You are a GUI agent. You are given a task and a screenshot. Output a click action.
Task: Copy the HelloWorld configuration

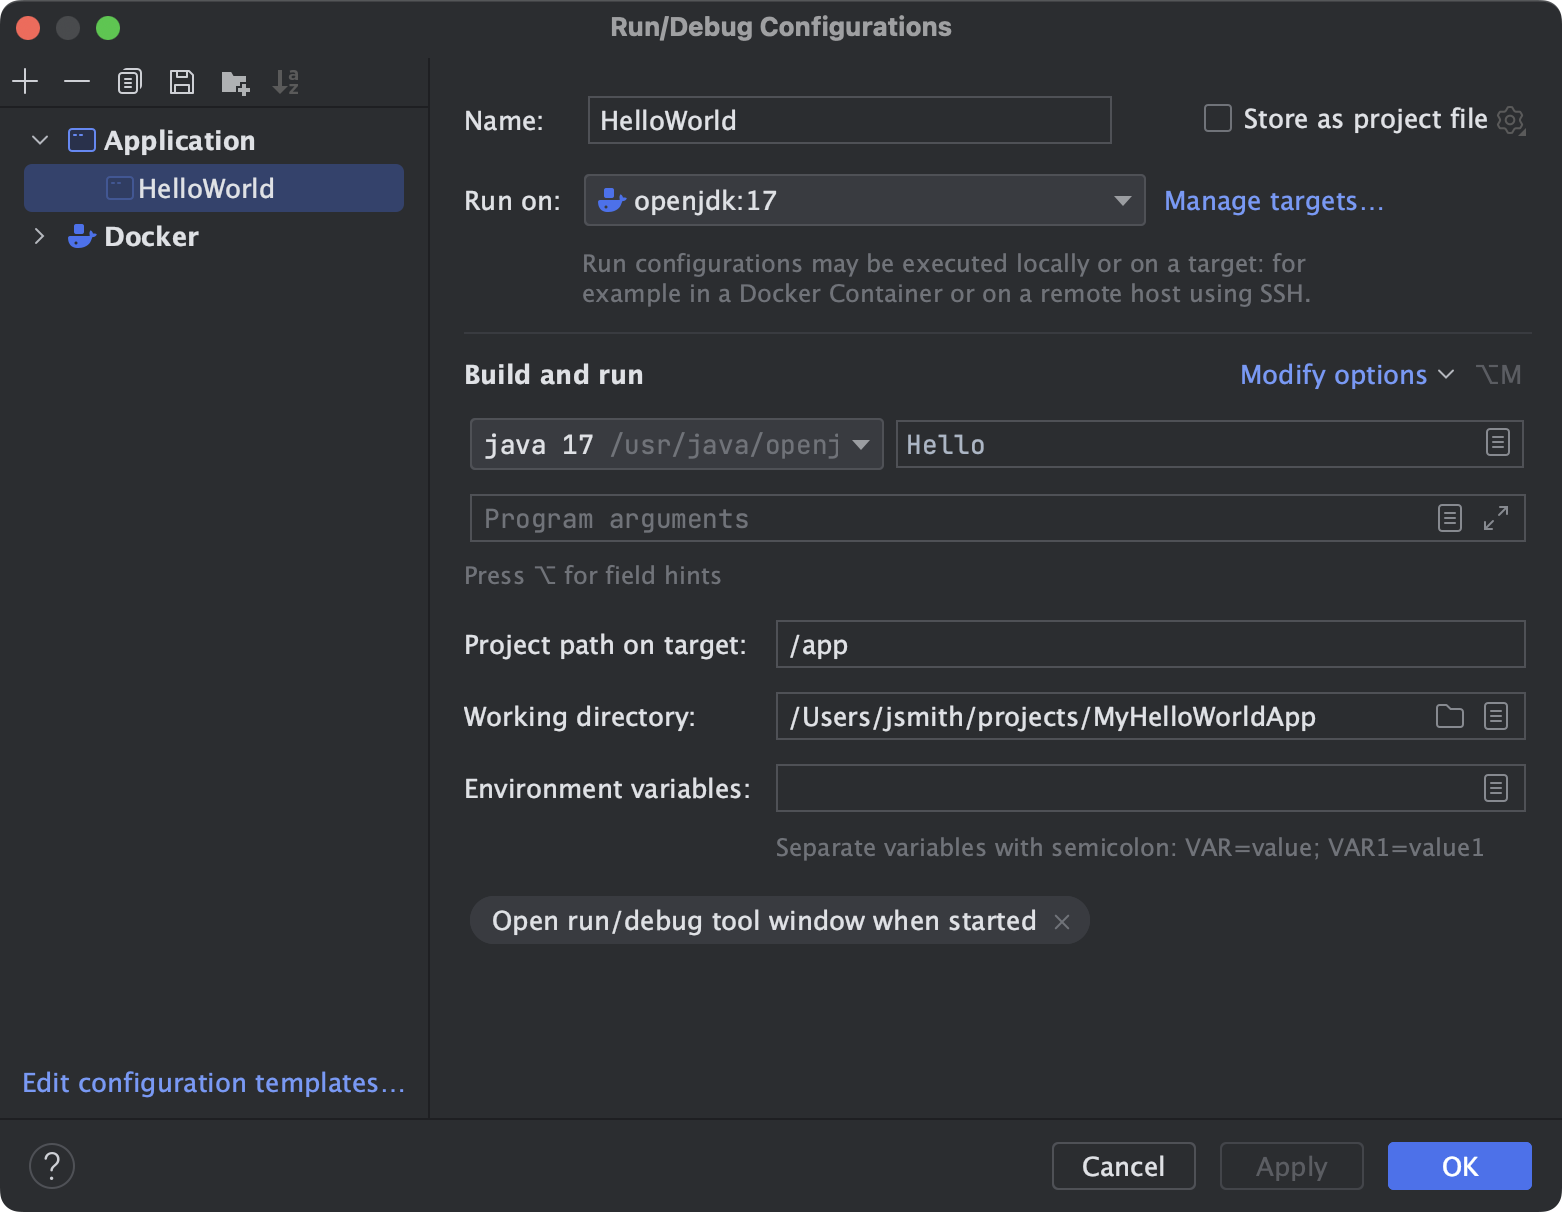point(129,81)
